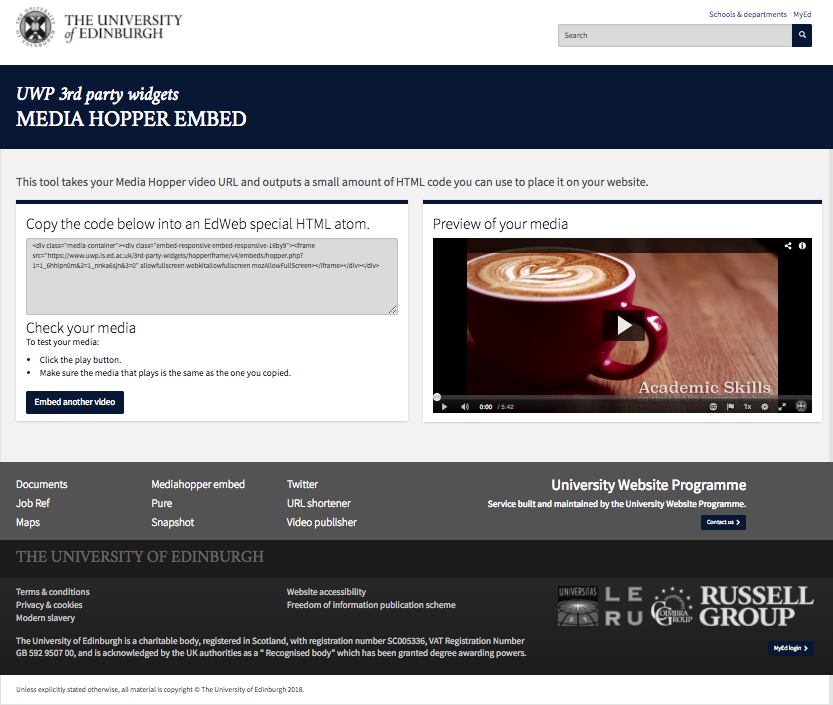833x705 pixels.
Task: Open Schools & departments link
Action: pyautogui.click(x=747, y=14)
